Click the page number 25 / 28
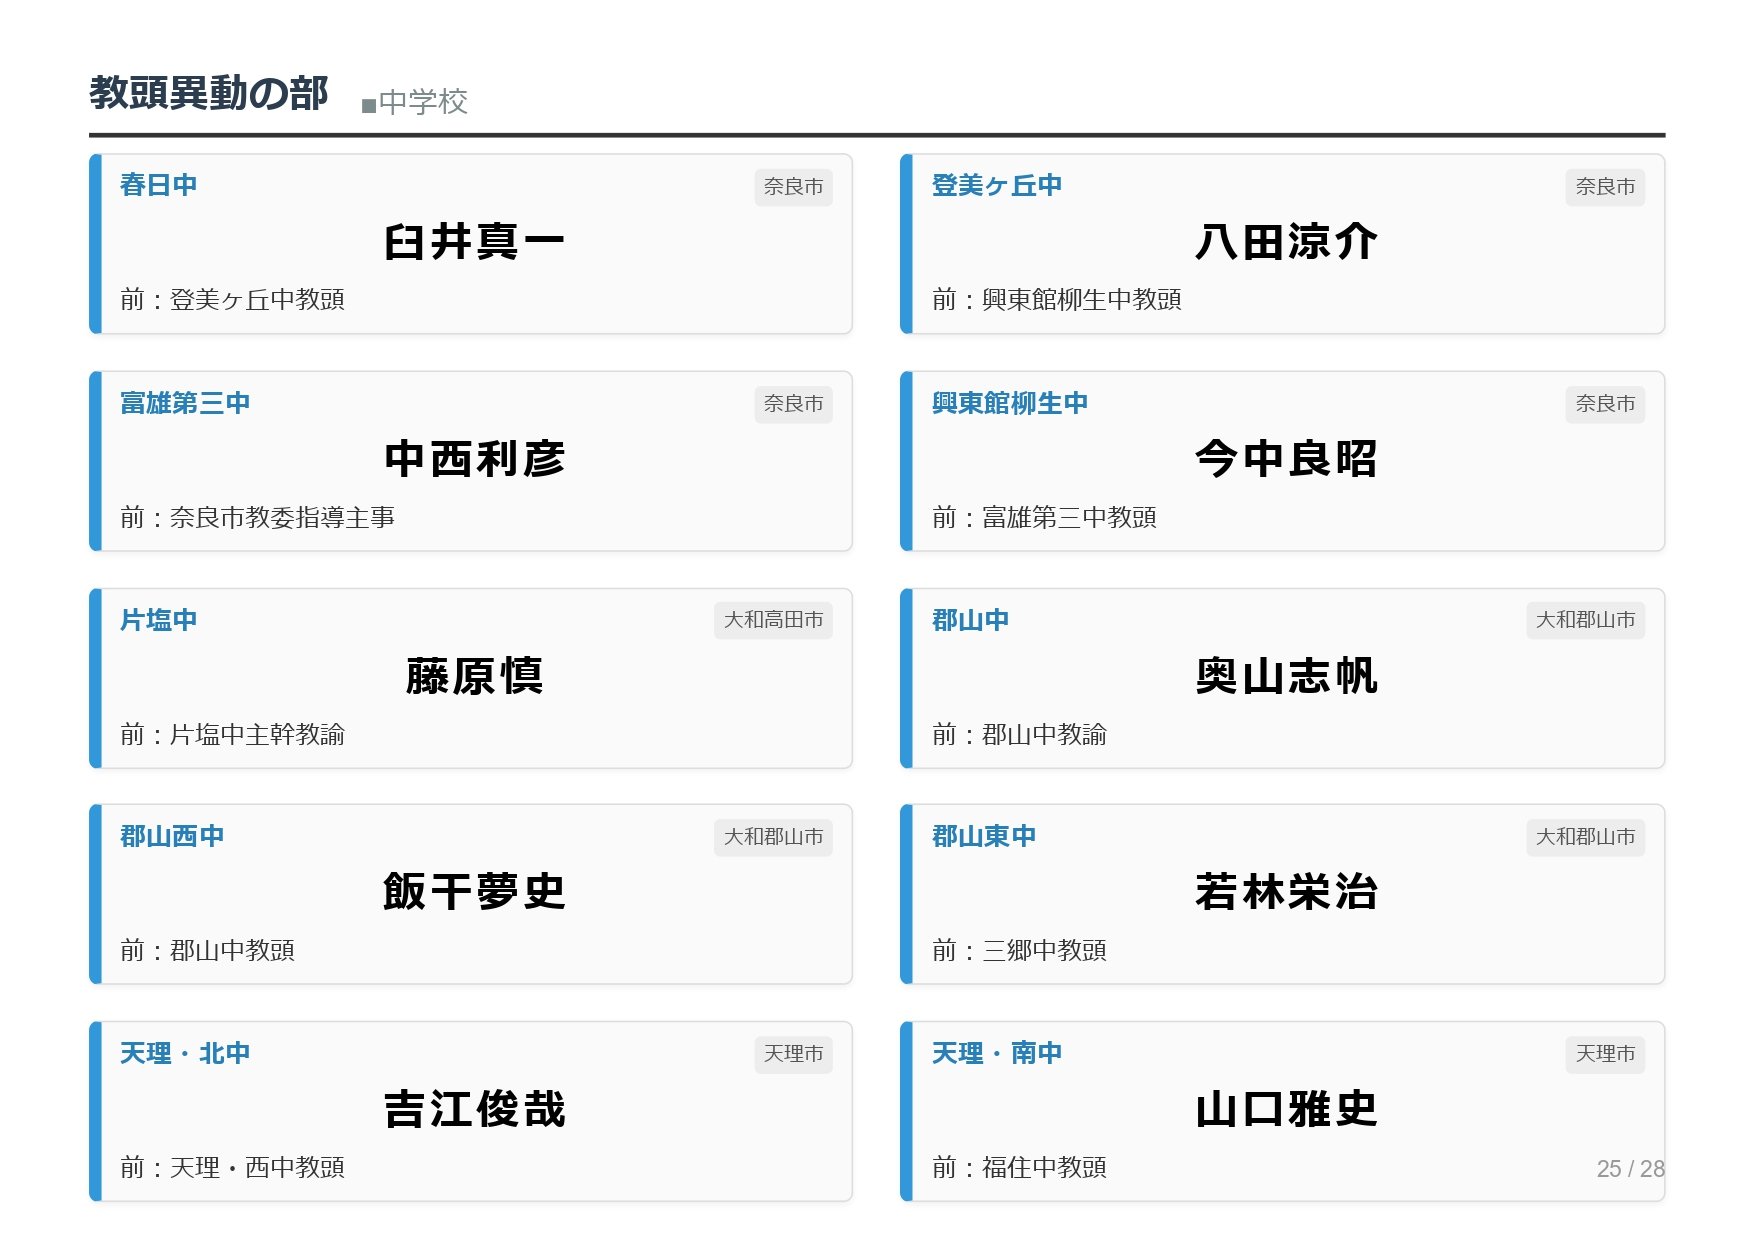This screenshot has height=1240, width=1754. pyautogui.click(x=1630, y=1168)
